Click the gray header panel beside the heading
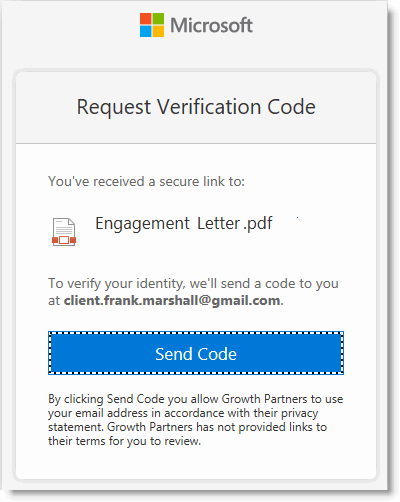The image size is (400, 502). [347, 108]
